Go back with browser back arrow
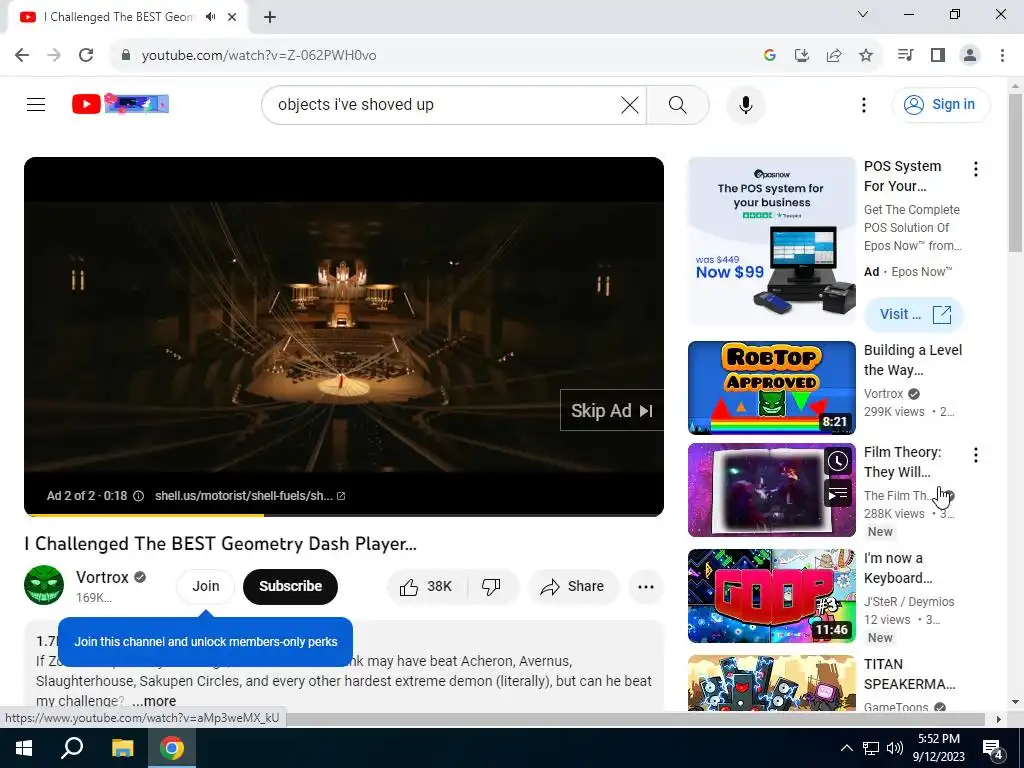The width and height of the screenshot is (1024, 768). pyautogui.click(x=22, y=55)
